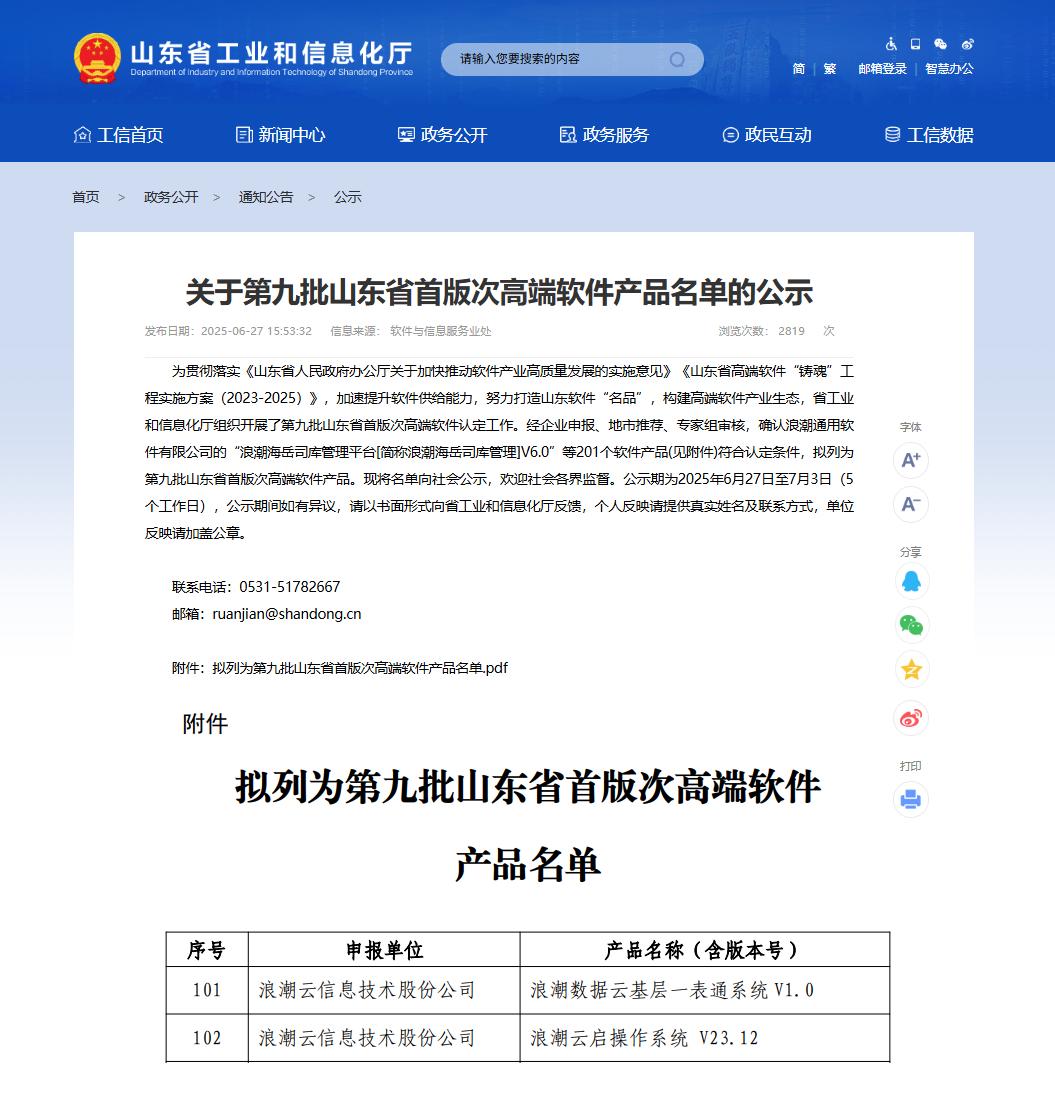Open the 政务服务 navigation item
1055x1118 pixels.
click(604, 135)
